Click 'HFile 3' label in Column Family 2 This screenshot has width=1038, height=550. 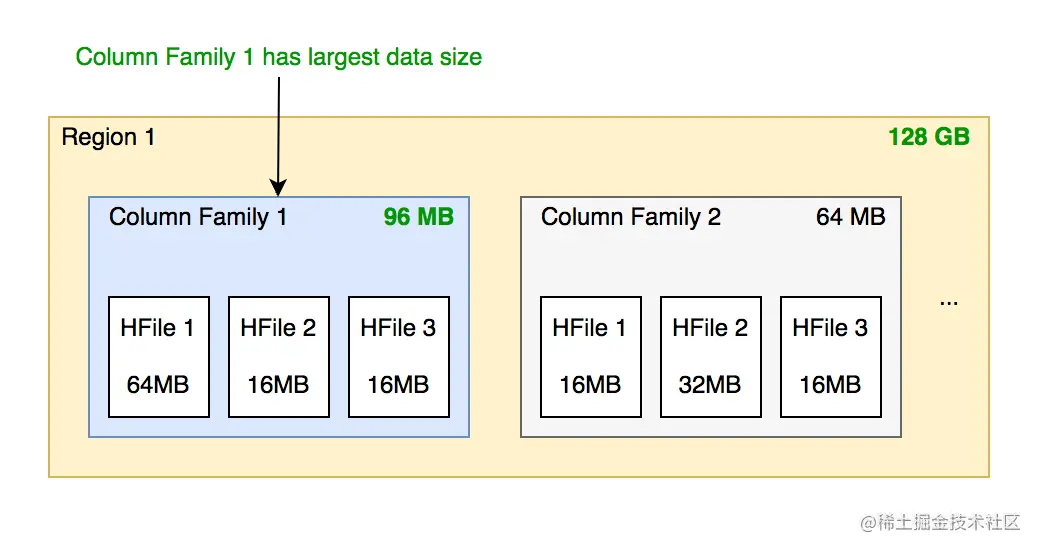click(830, 328)
